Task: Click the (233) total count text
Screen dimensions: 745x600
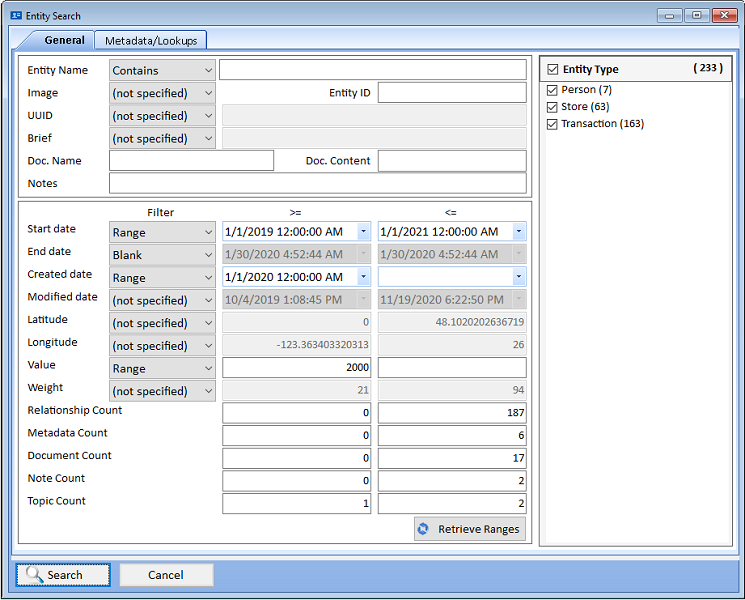Action: pos(708,68)
